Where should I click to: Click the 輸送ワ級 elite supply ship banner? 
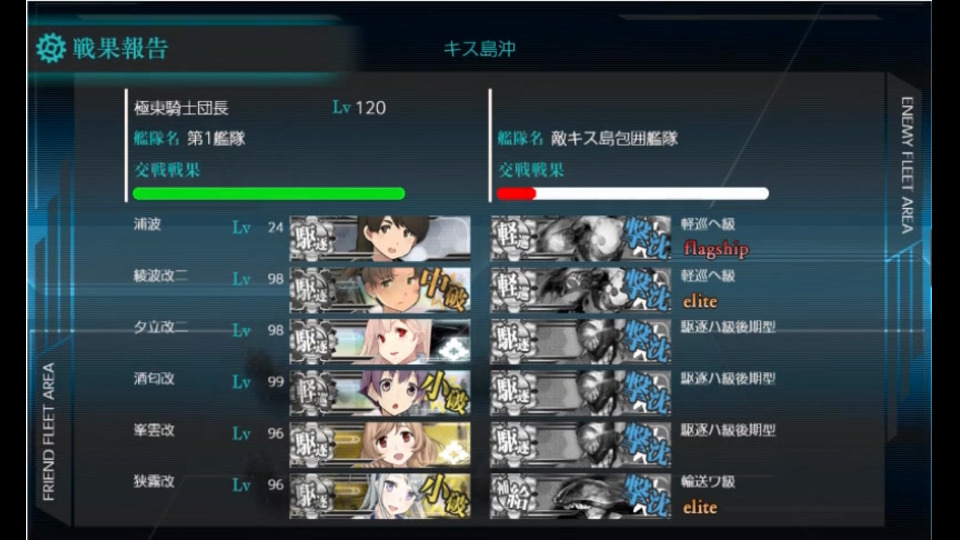coord(580,496)
